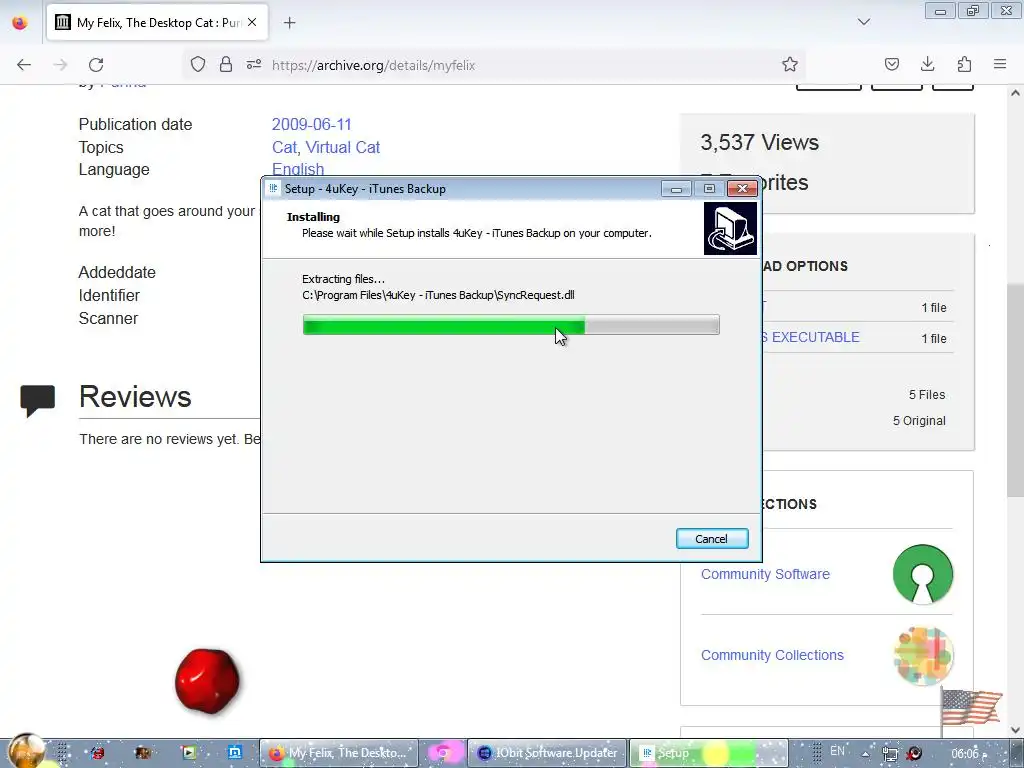
Task: Open the network tray icon
Action: 889,754
